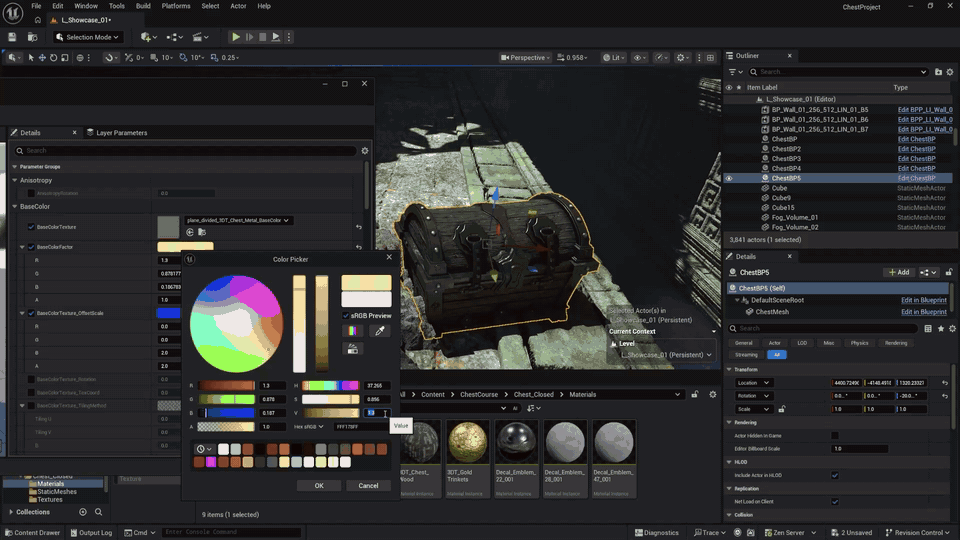The image size is (960, 540).
Task: Toggle AnisotropyRotation parameter checkbox
Action: click(x=31, y=193)
